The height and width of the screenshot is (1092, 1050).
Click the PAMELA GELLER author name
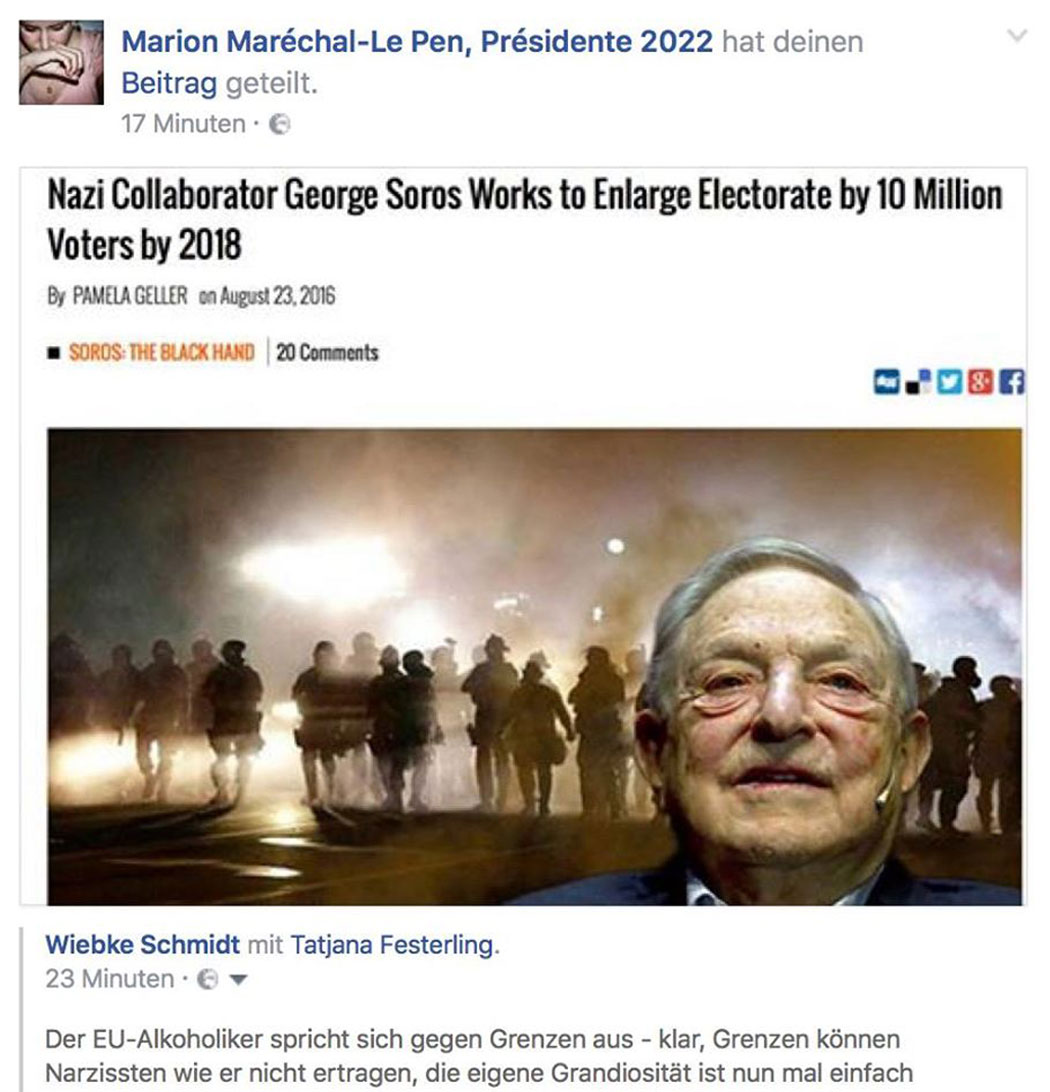(x=130, y=296)
